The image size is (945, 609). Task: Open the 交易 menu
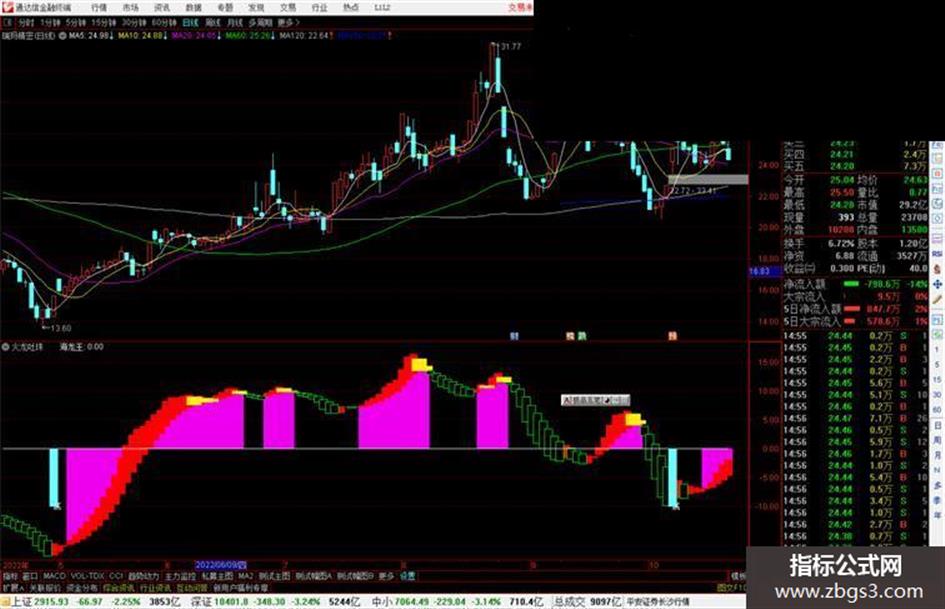pos(288,7)
